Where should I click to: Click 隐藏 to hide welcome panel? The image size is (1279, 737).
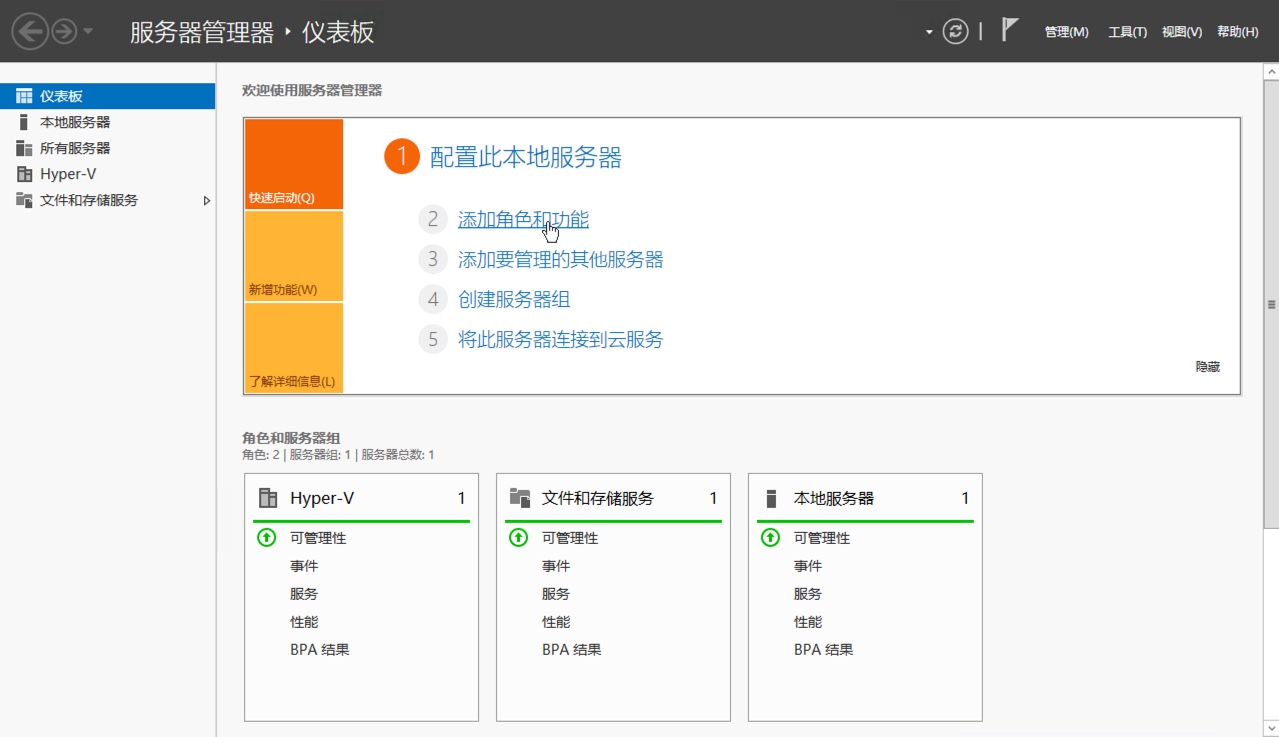1207,367
